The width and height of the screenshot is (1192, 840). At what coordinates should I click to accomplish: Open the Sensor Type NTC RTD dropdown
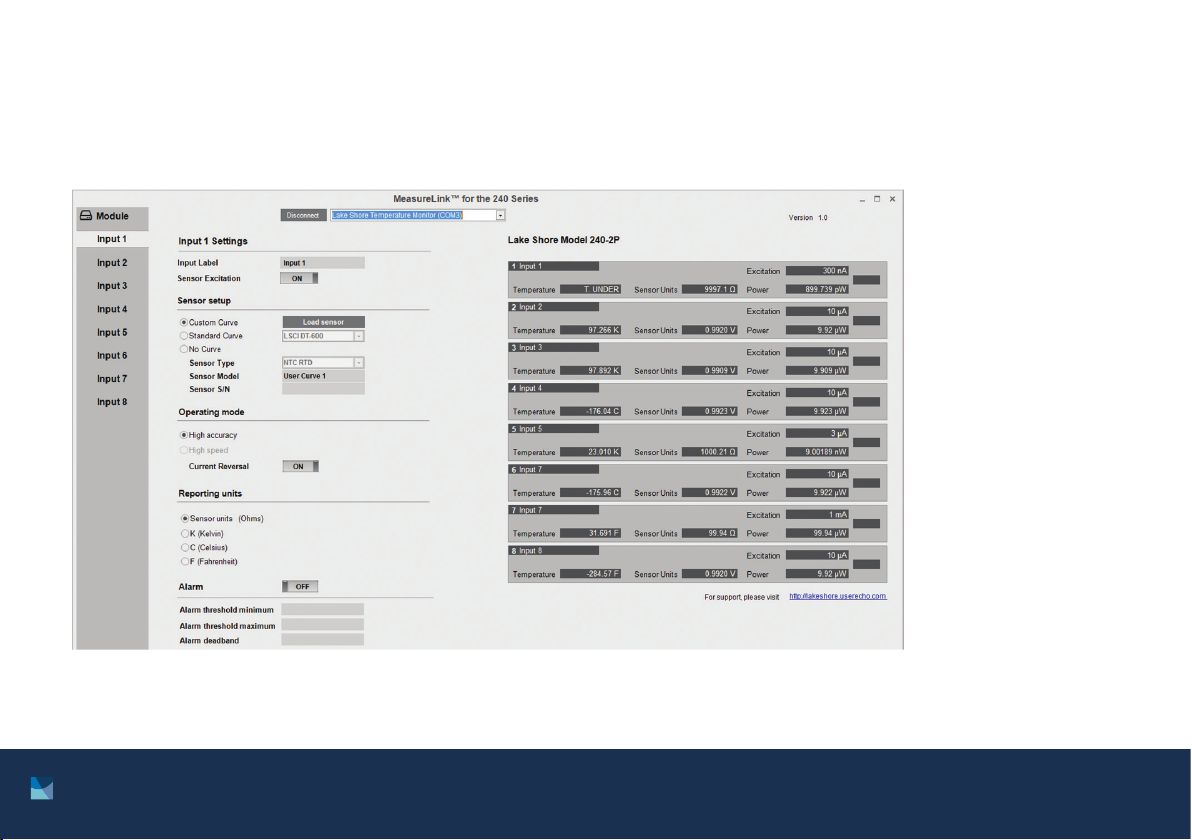pos(359,363)
